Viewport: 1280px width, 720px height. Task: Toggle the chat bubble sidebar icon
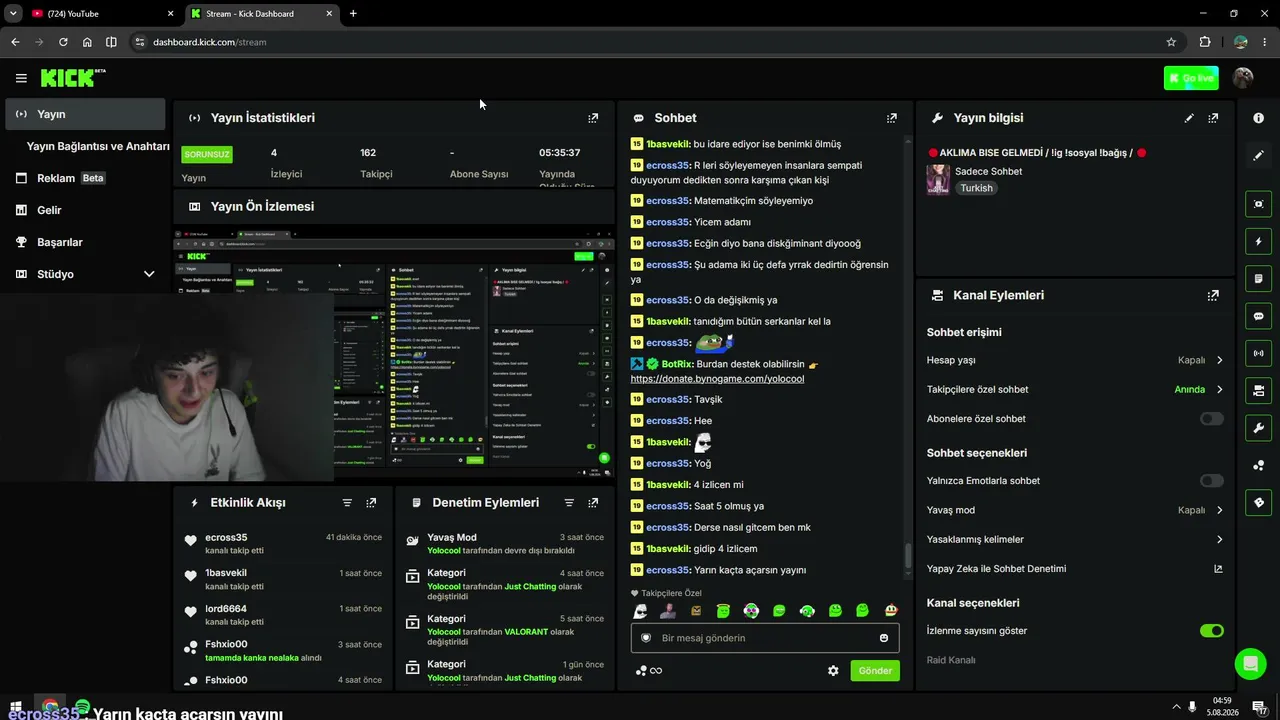click(1258, 316)
